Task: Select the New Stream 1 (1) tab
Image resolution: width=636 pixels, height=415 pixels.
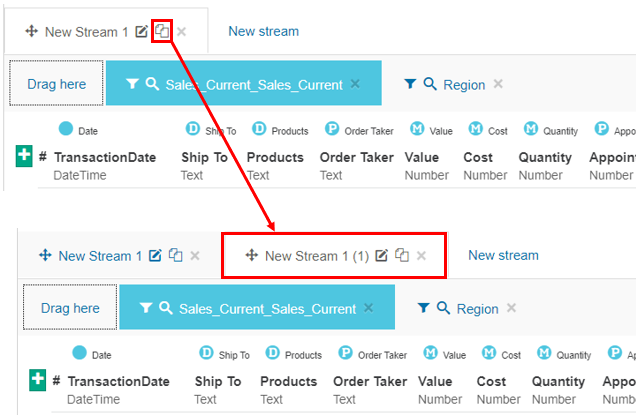Action: 316,256
